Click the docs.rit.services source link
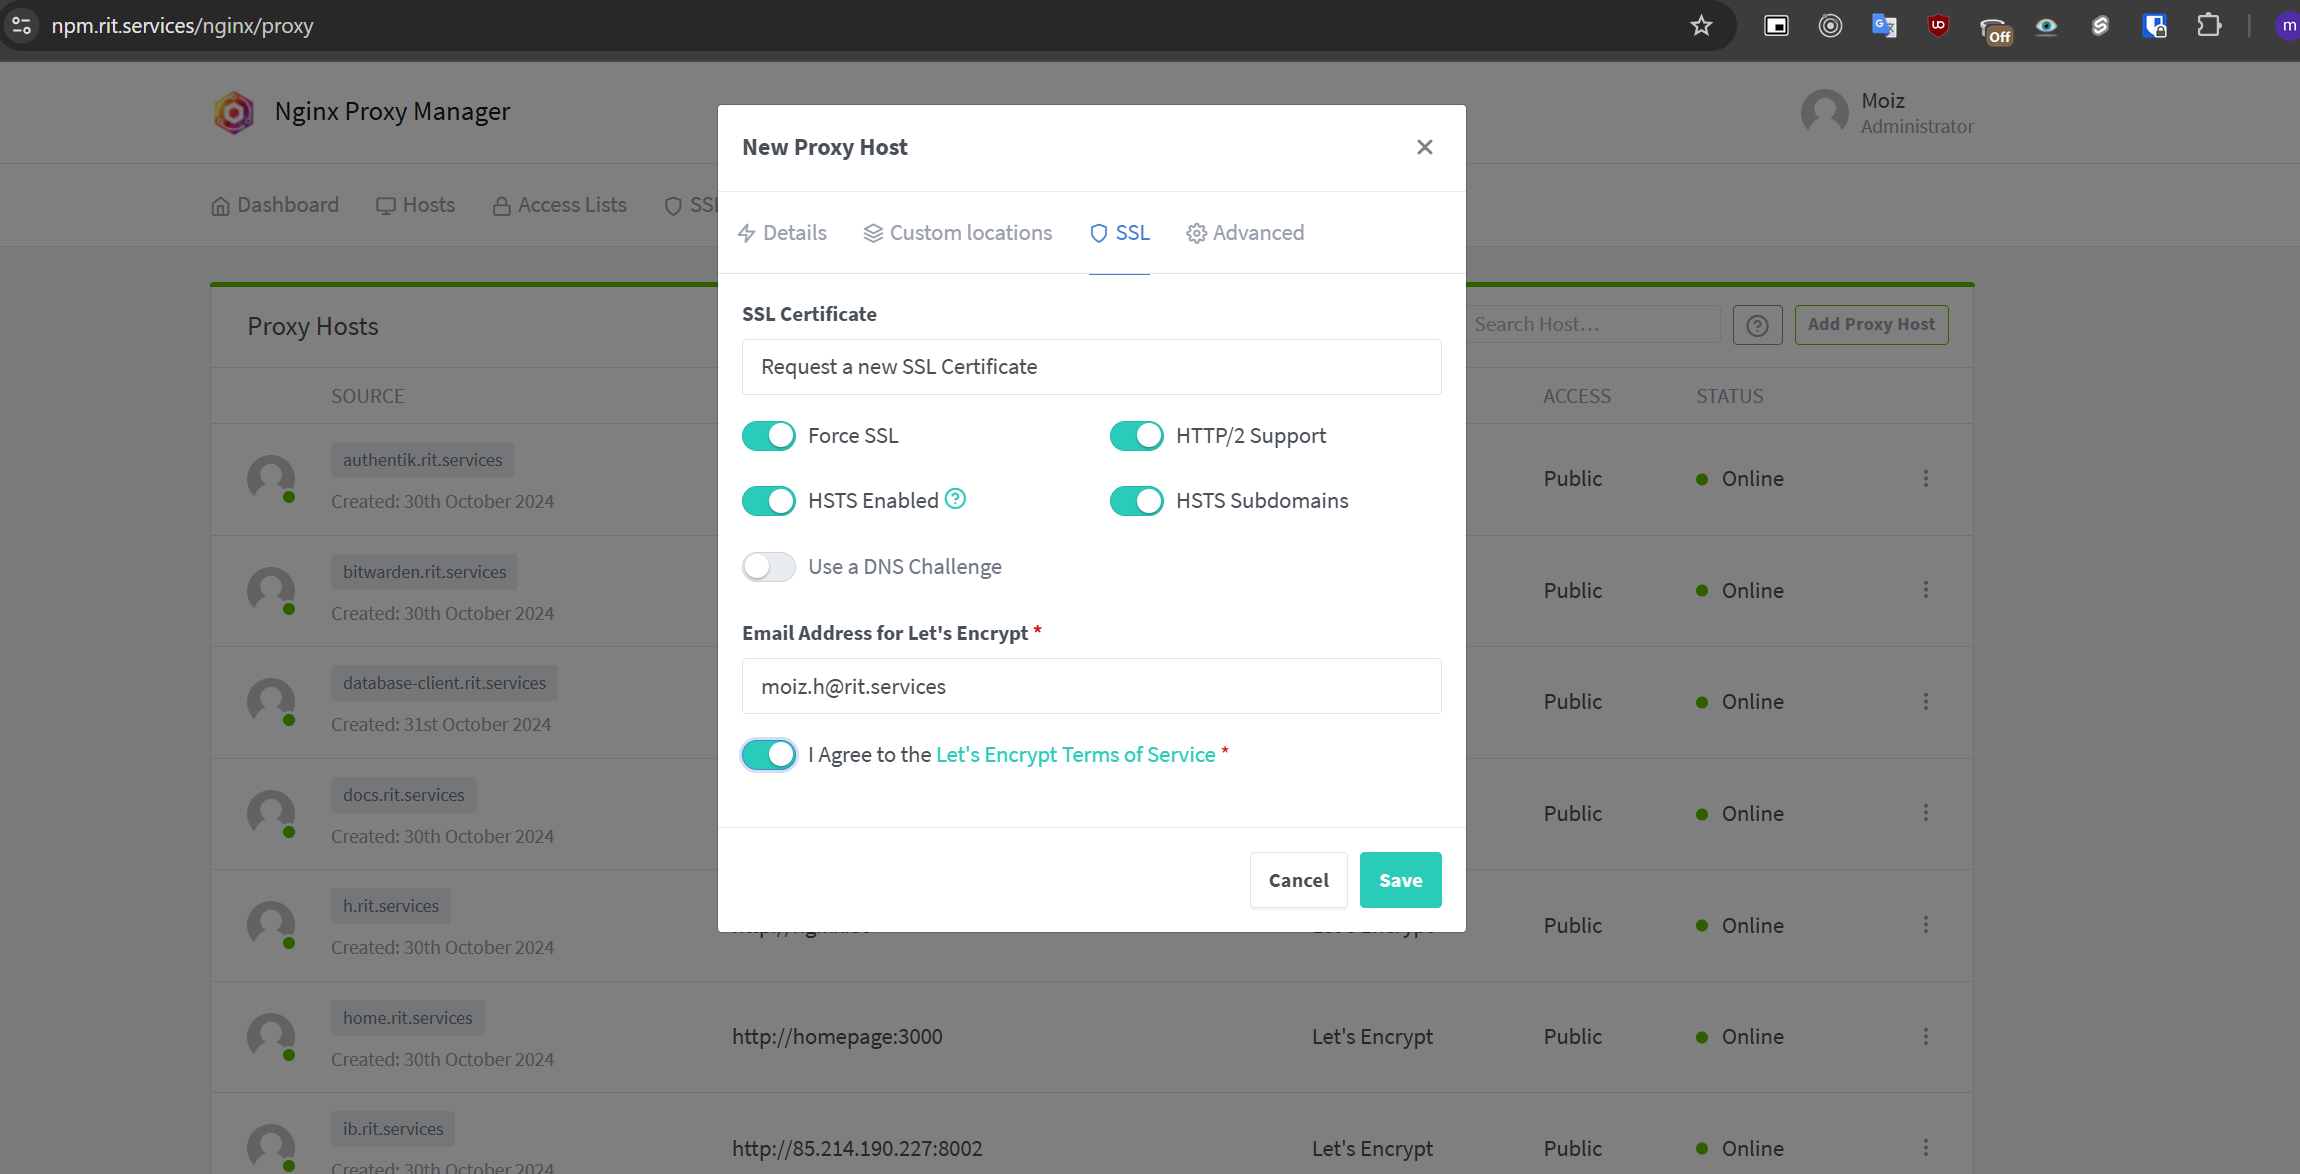Screen dimensions: 2300x1174 (x=404, y=795)
